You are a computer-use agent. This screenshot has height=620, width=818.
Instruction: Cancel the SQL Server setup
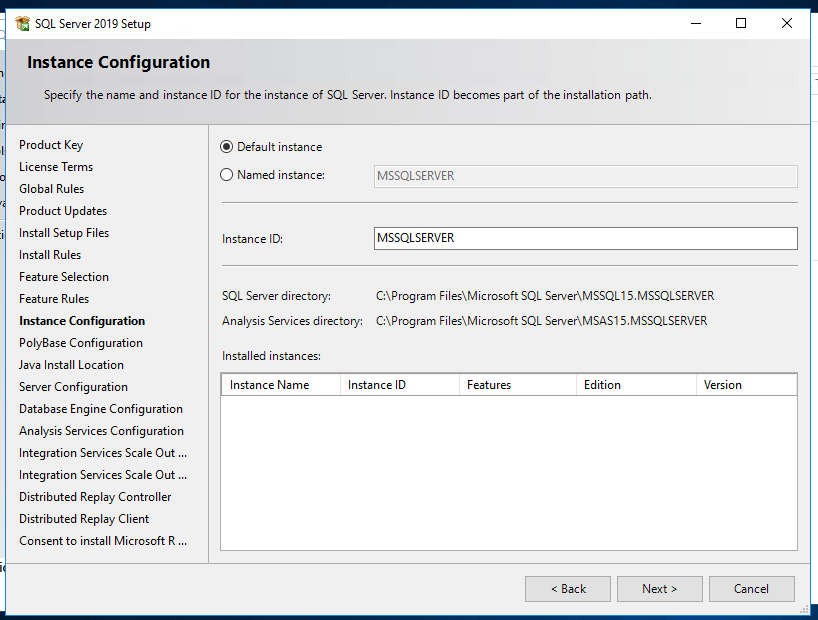click(x=751, y=589)
